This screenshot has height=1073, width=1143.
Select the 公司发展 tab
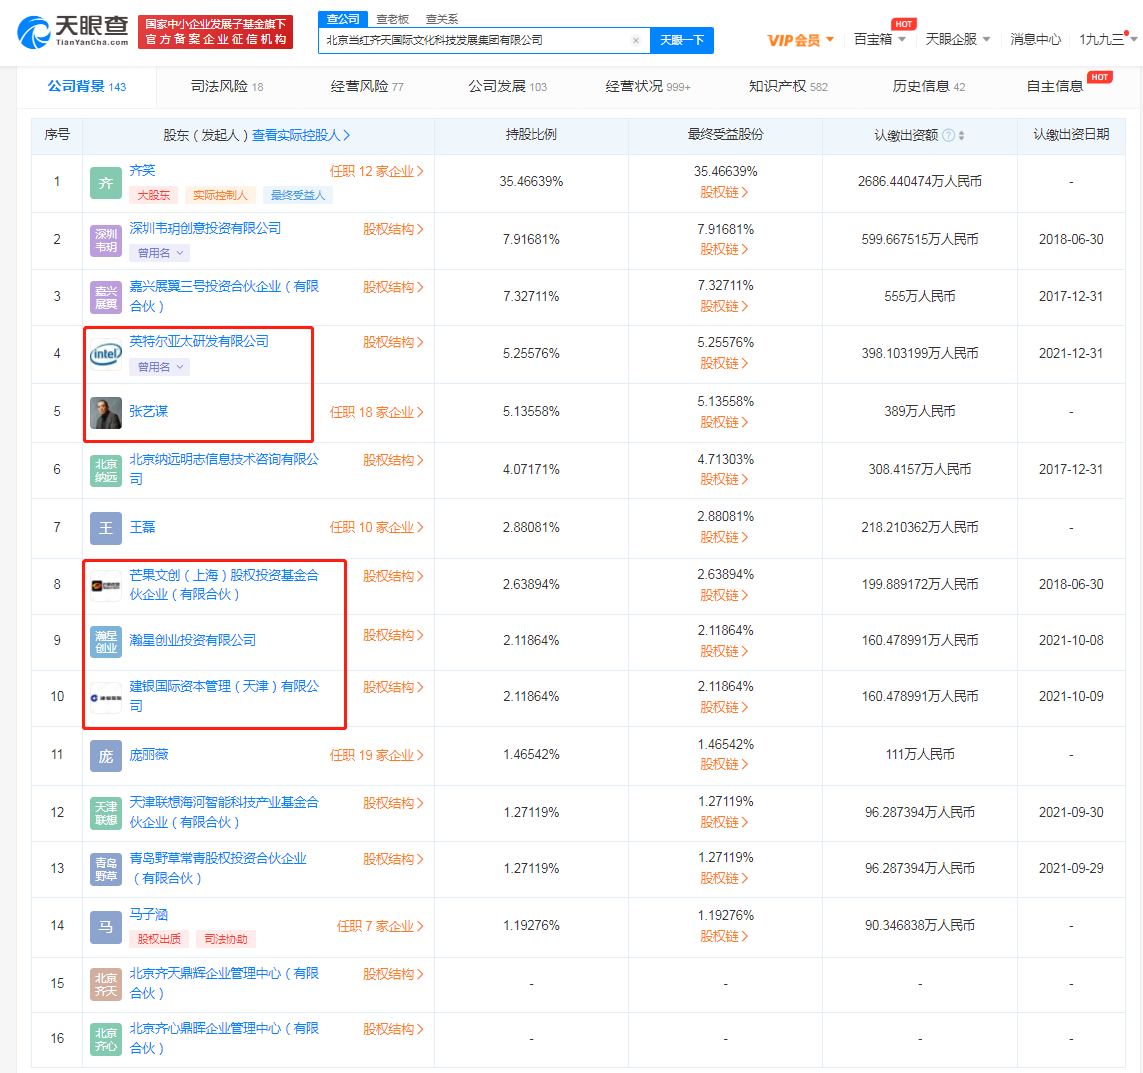click(x=507, y=87)
